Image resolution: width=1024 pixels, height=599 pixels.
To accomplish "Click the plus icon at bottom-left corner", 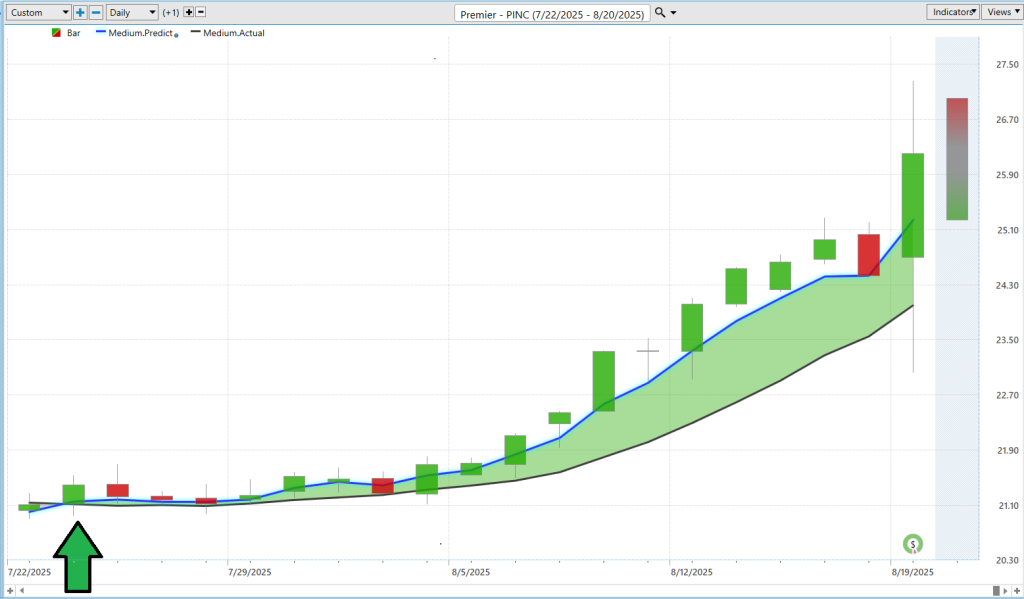I will (11, 592).
